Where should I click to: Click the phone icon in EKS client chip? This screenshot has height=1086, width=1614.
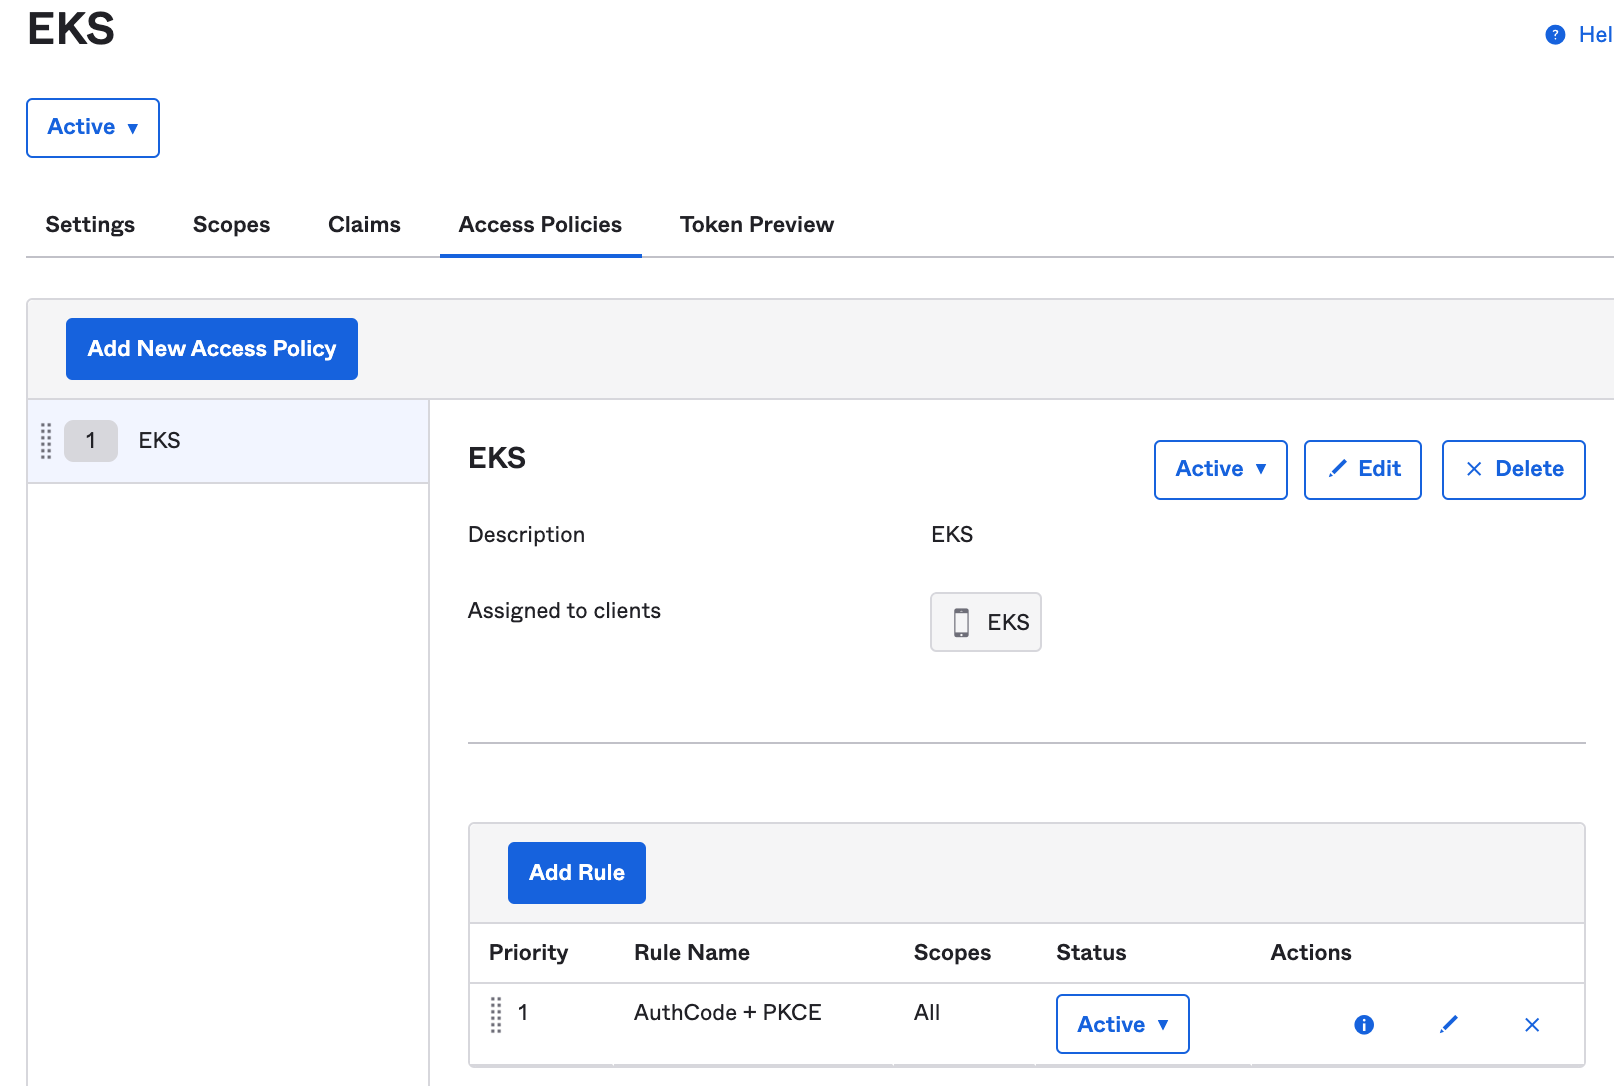(x=961, y=622)
